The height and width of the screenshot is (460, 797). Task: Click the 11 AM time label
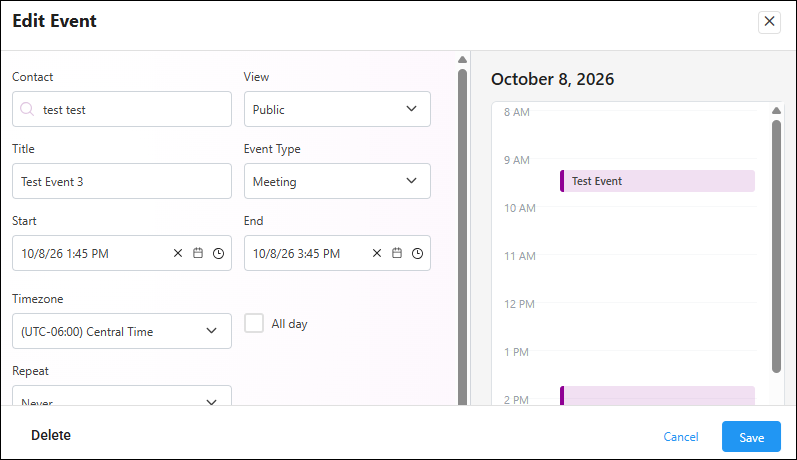[x=519, y=256]
